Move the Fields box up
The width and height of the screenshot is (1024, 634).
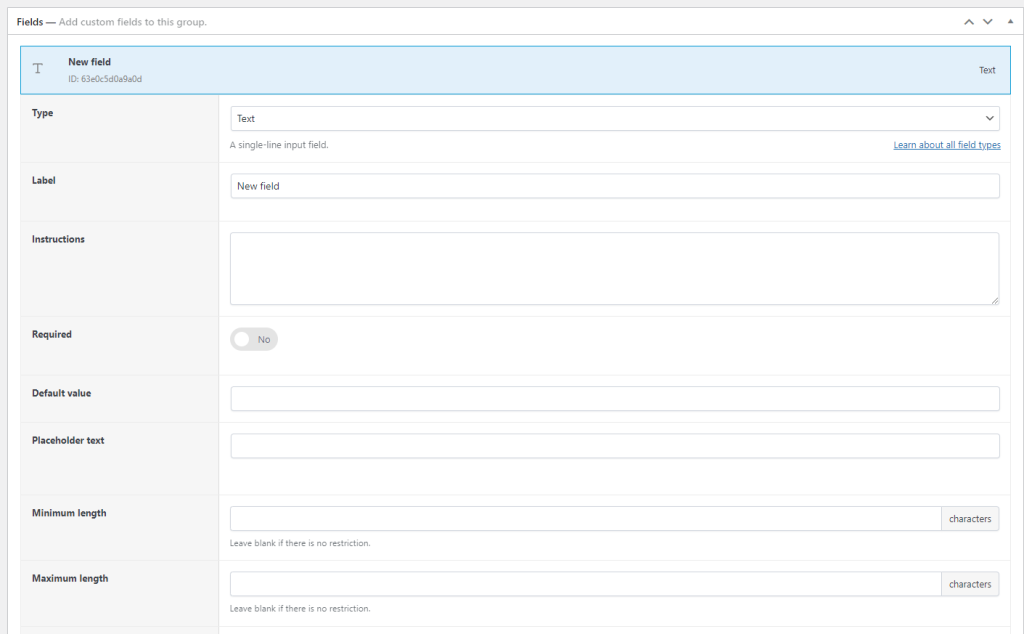tap(967, 21)
